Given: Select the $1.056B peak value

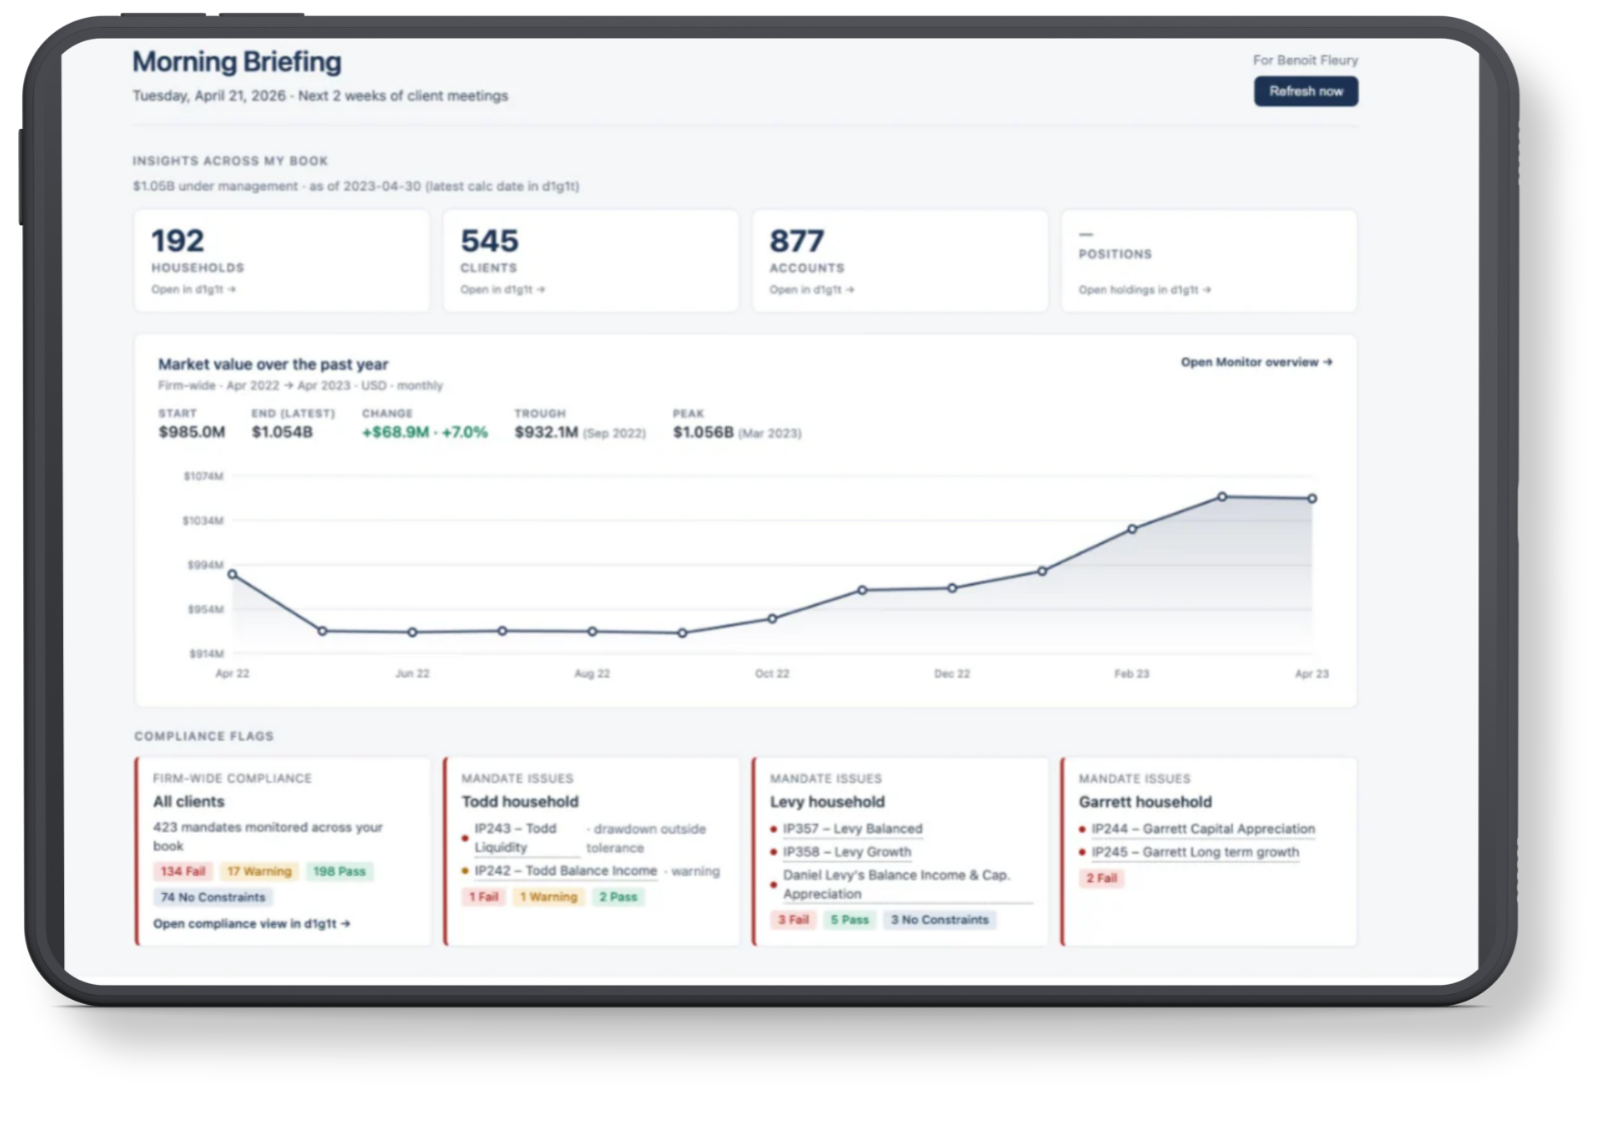Looking at the screenshot, I should (x=703, y=432).
